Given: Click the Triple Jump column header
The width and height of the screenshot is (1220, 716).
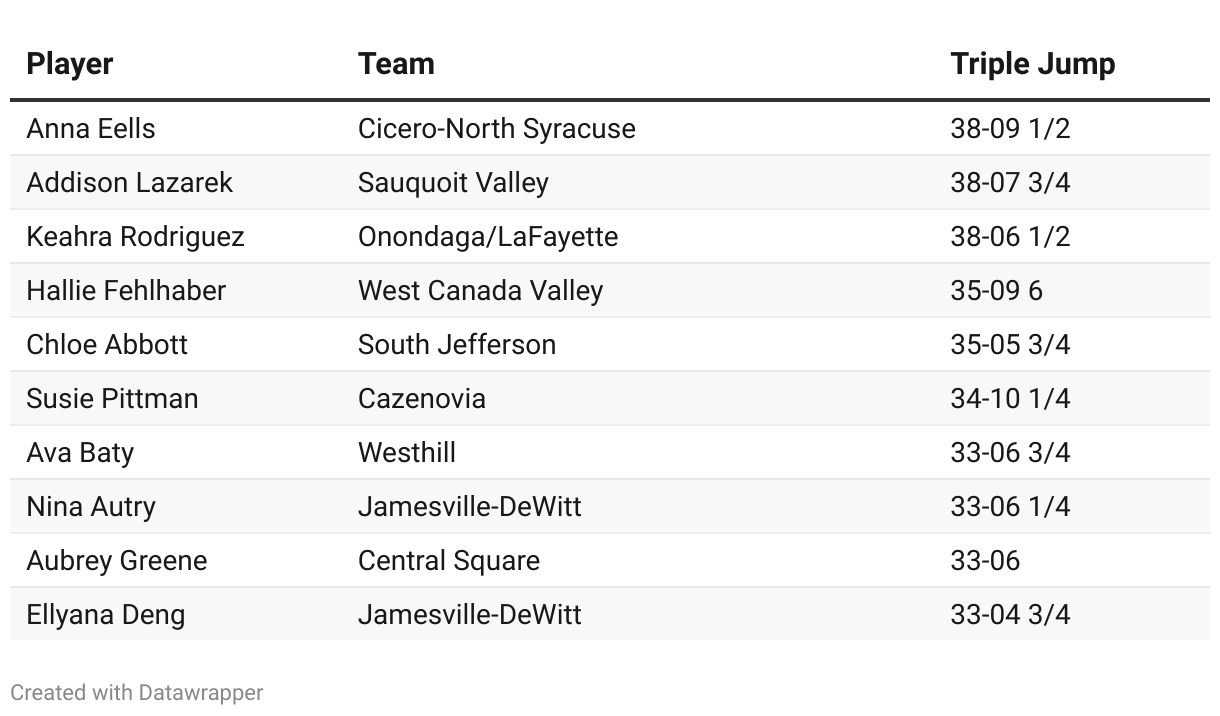Looking at the screenshot, I should tap(1032, 64).
